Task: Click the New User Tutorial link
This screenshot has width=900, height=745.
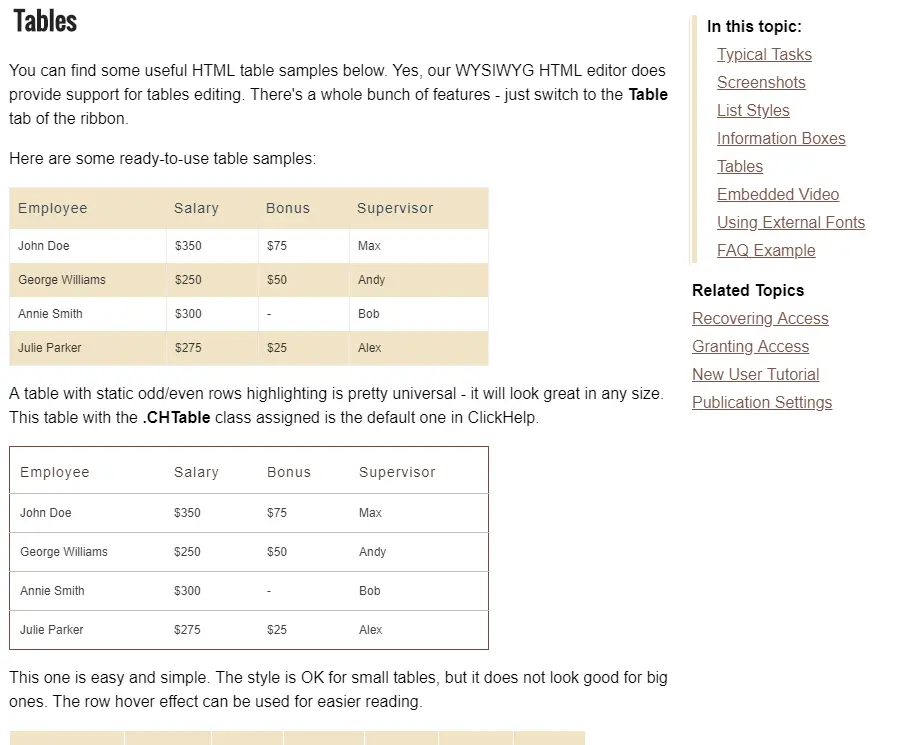Action: point(755,375)
